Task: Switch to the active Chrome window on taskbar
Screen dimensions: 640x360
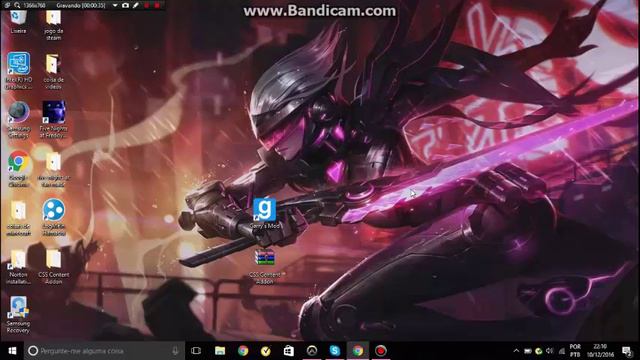Action: pyautogui.click(x=358, y=351)
